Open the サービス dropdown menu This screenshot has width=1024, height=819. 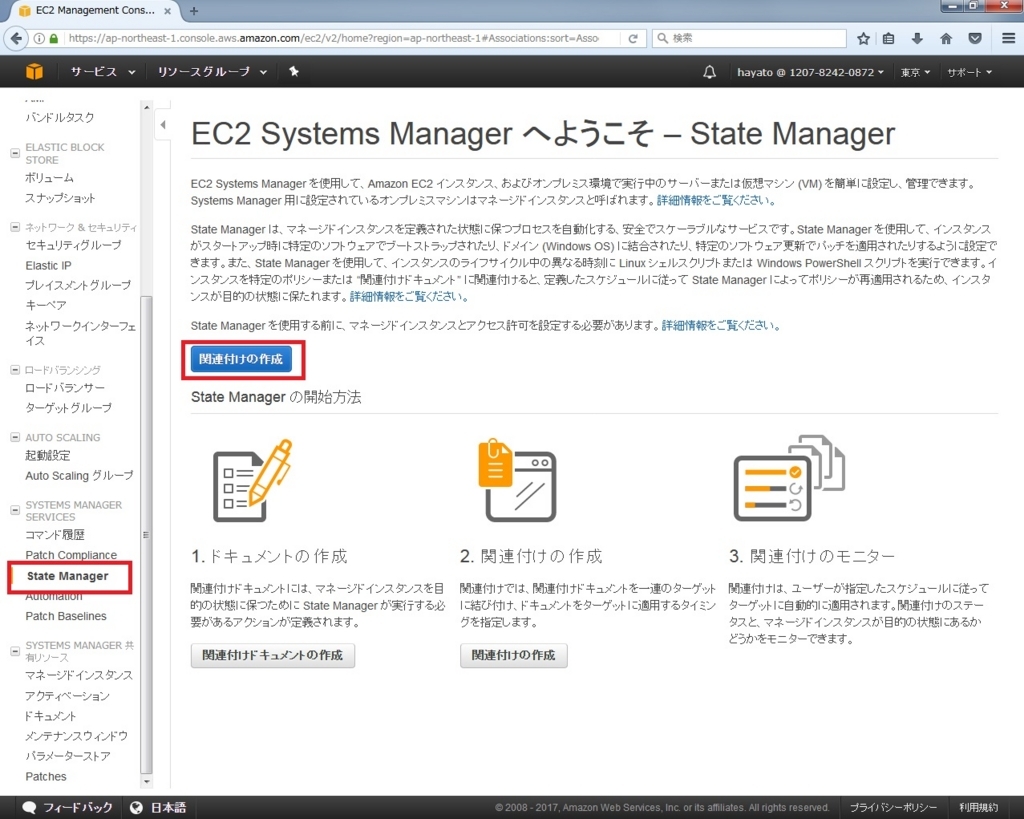[x=103, y=72]
